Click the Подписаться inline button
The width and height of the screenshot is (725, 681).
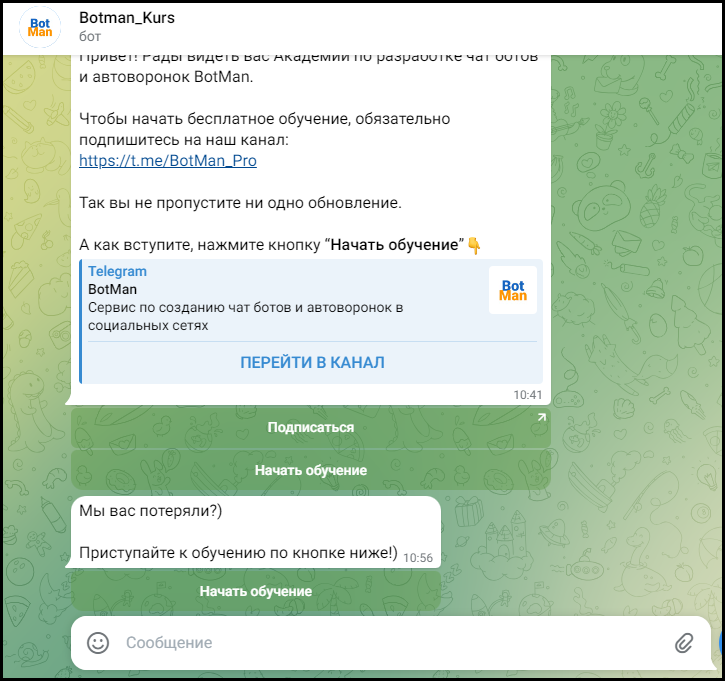pyautogui.click(x=311, y=428)
